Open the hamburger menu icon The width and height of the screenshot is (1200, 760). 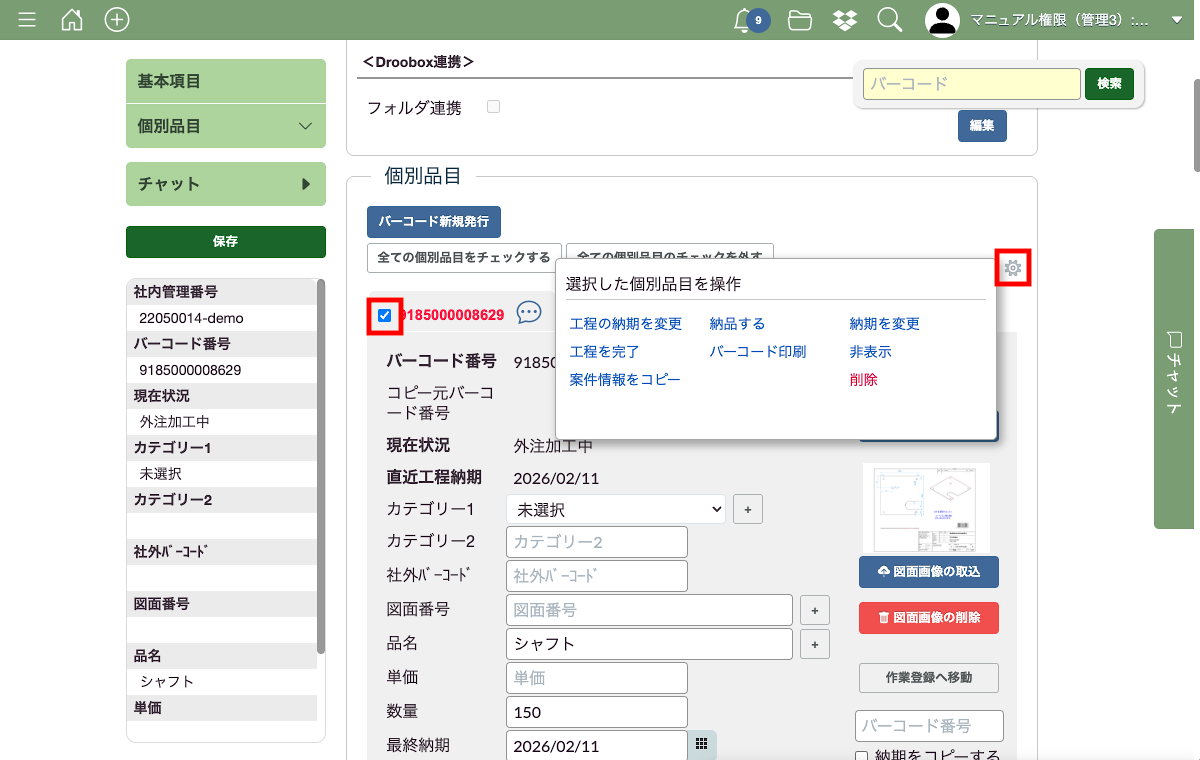coord(27,20)
